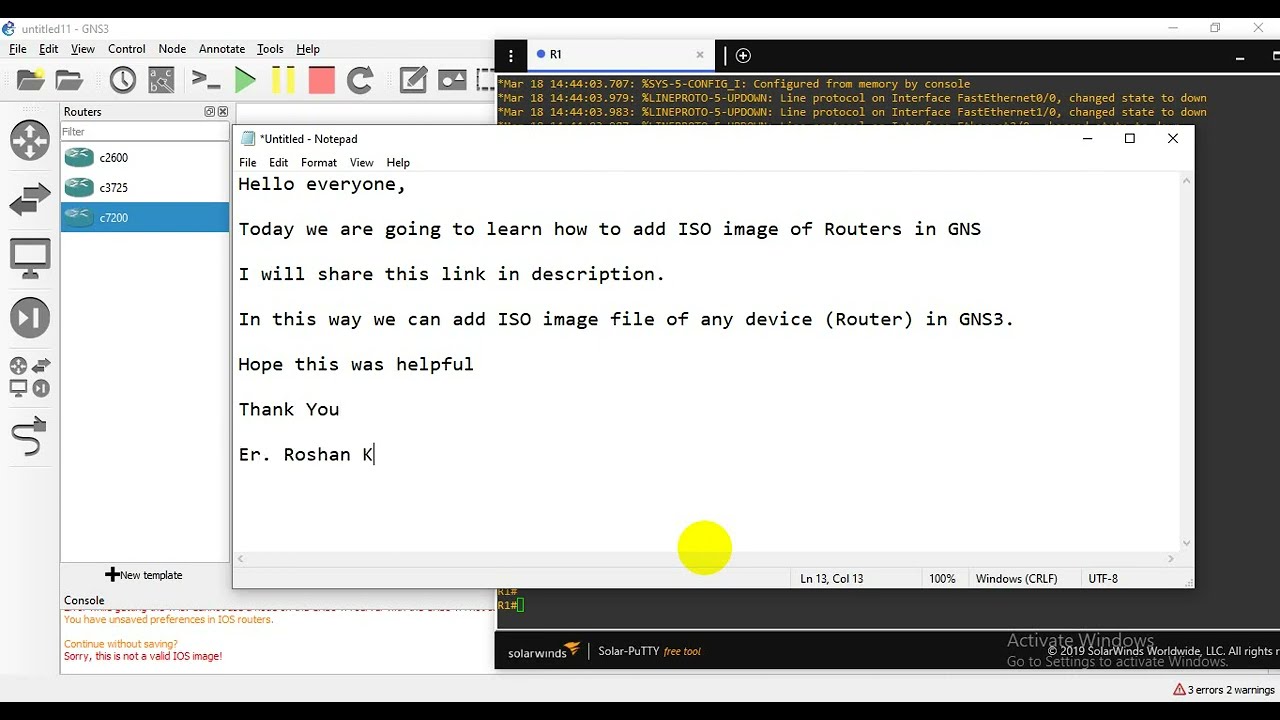Browse Routers device category icon

click(x=30, y=140)
